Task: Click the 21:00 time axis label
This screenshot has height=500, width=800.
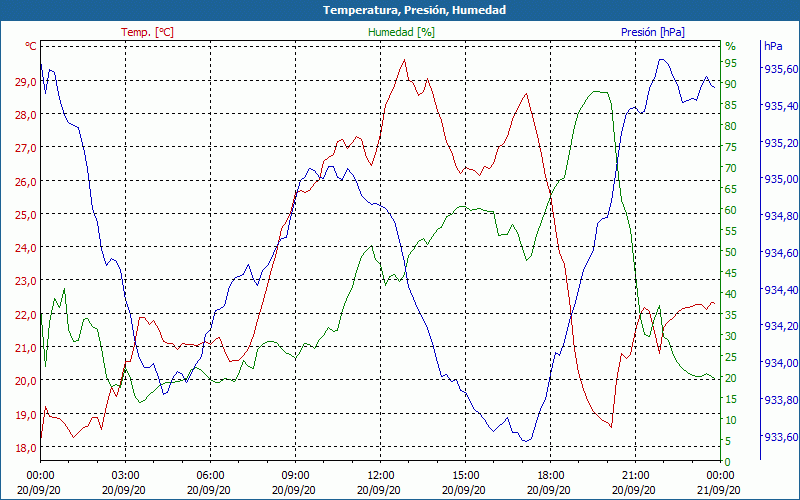Action: click(x=635, y=476)
